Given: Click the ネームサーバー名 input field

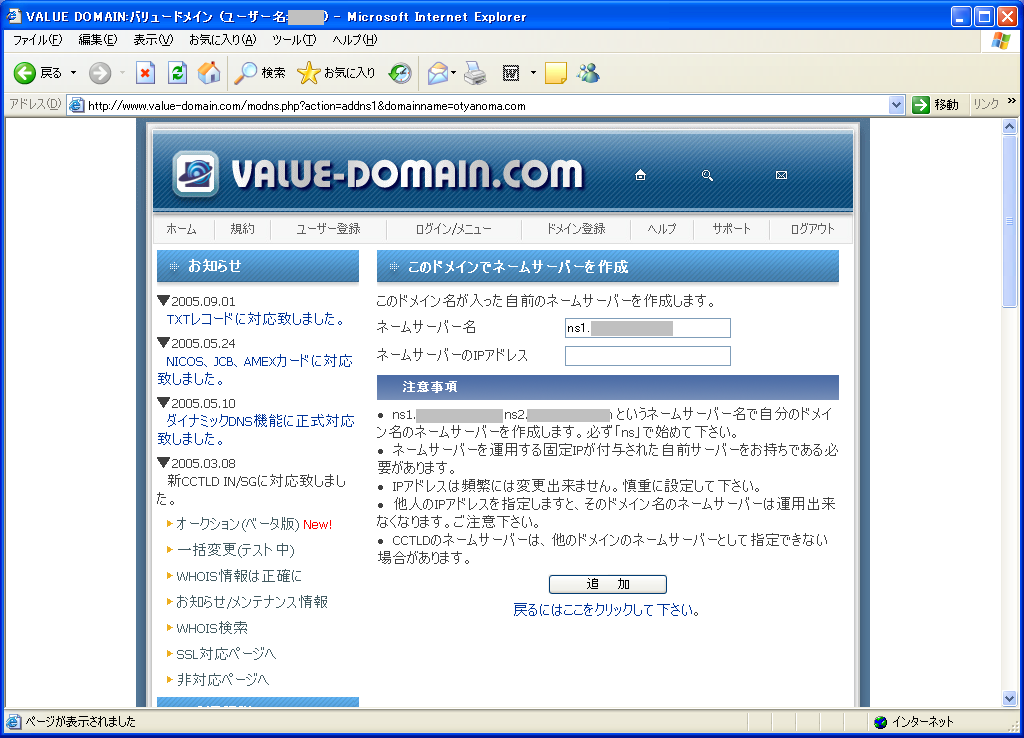Looking at the screenshot, I should [x=648, y=328].
